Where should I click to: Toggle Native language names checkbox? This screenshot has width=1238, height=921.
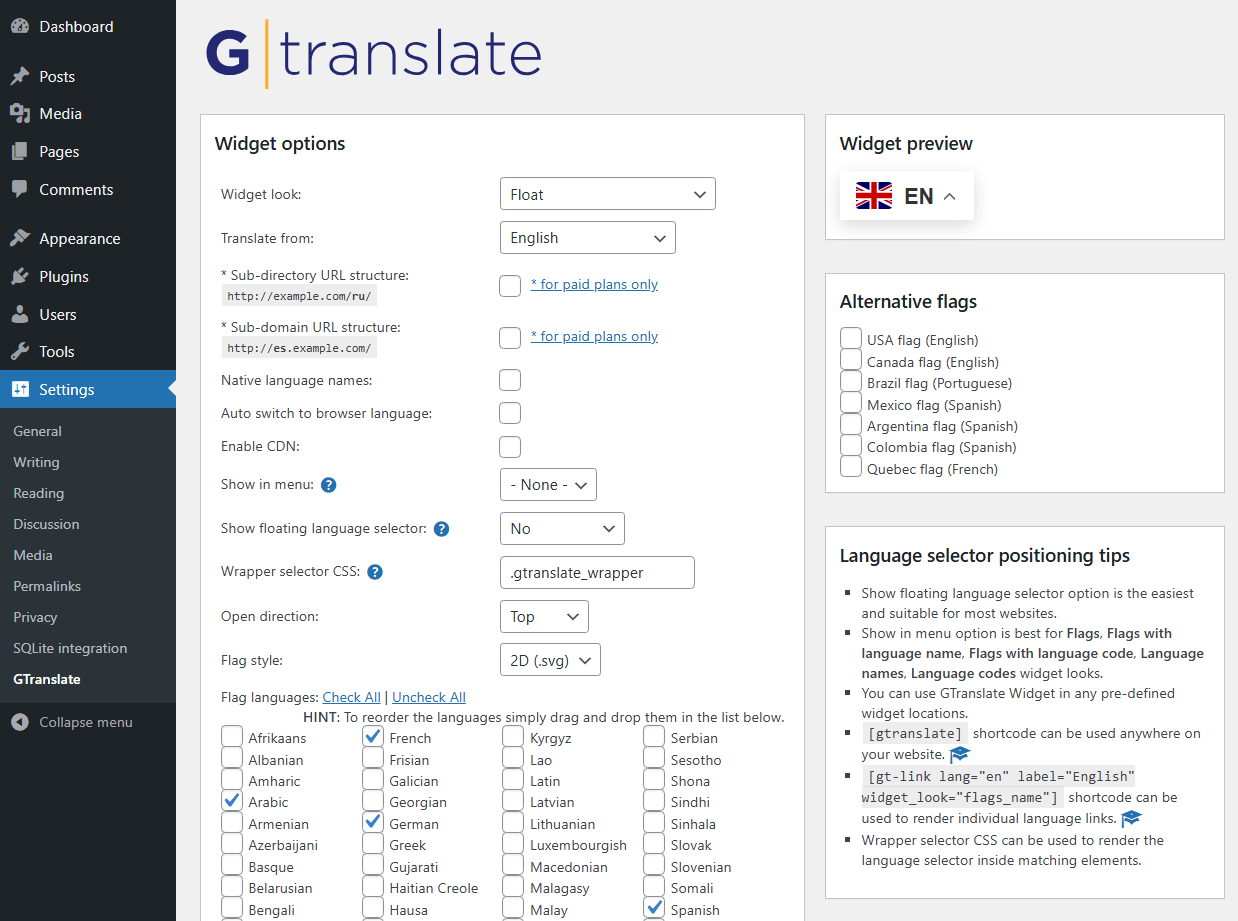pyautogui.click(x=510, y=380)
